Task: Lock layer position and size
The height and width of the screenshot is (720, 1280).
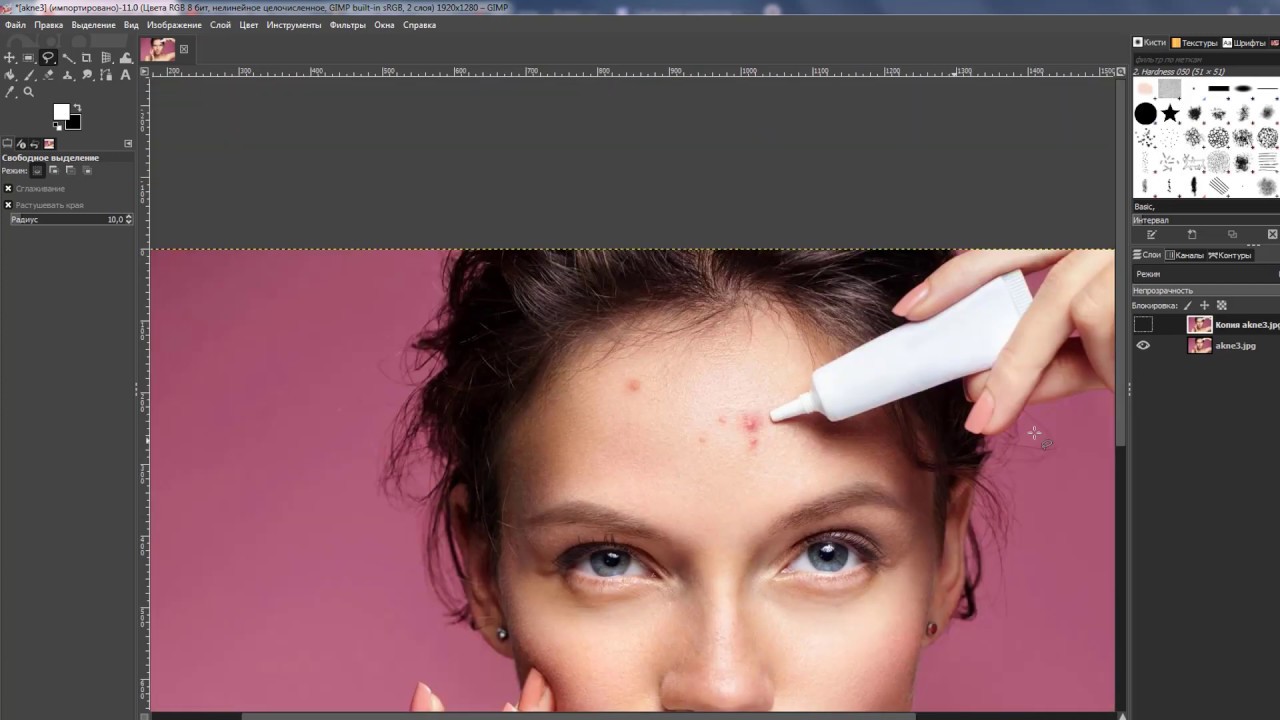Action: [x=1204, y=305]
